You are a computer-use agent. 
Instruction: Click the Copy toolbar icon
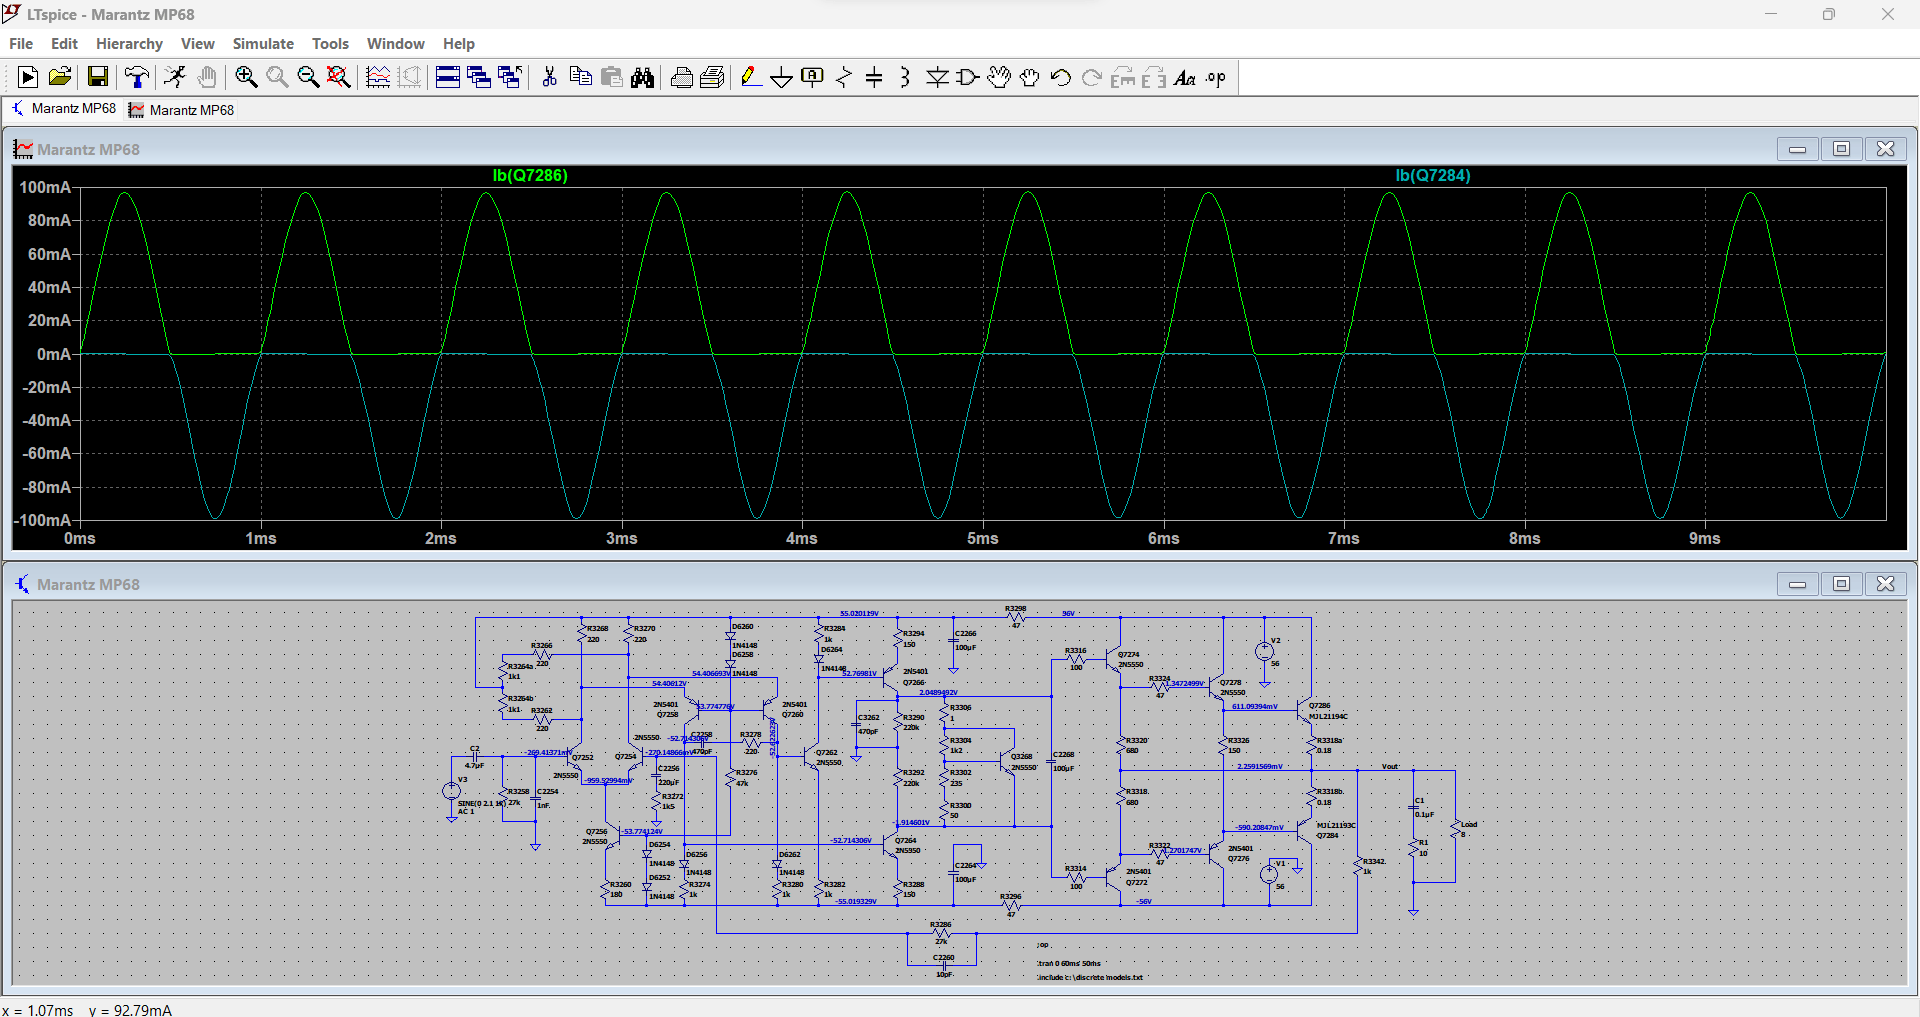coord(580,77)
